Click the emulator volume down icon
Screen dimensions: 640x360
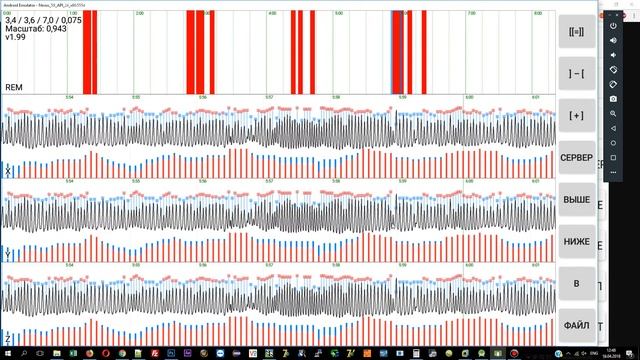click(x=613, y=55)
